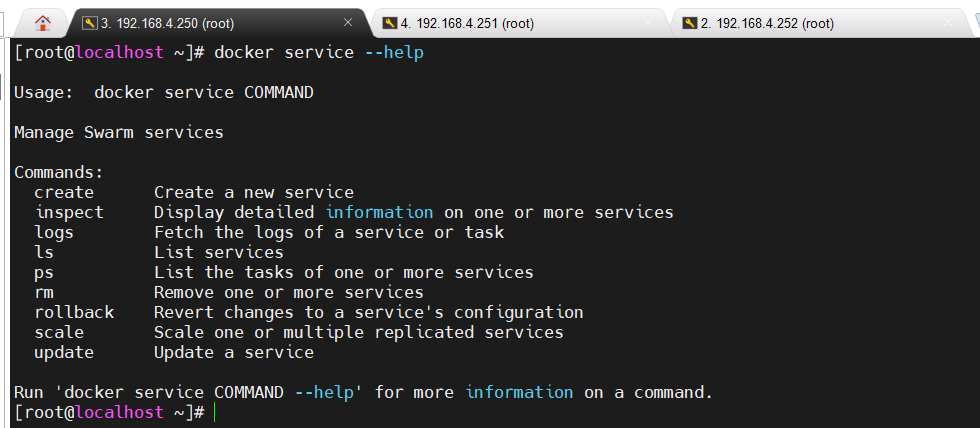Click the session icon on 192.168.4.252 tab
Screen dimensions: 980x428
pyautogui.click(x=689, y=23)
